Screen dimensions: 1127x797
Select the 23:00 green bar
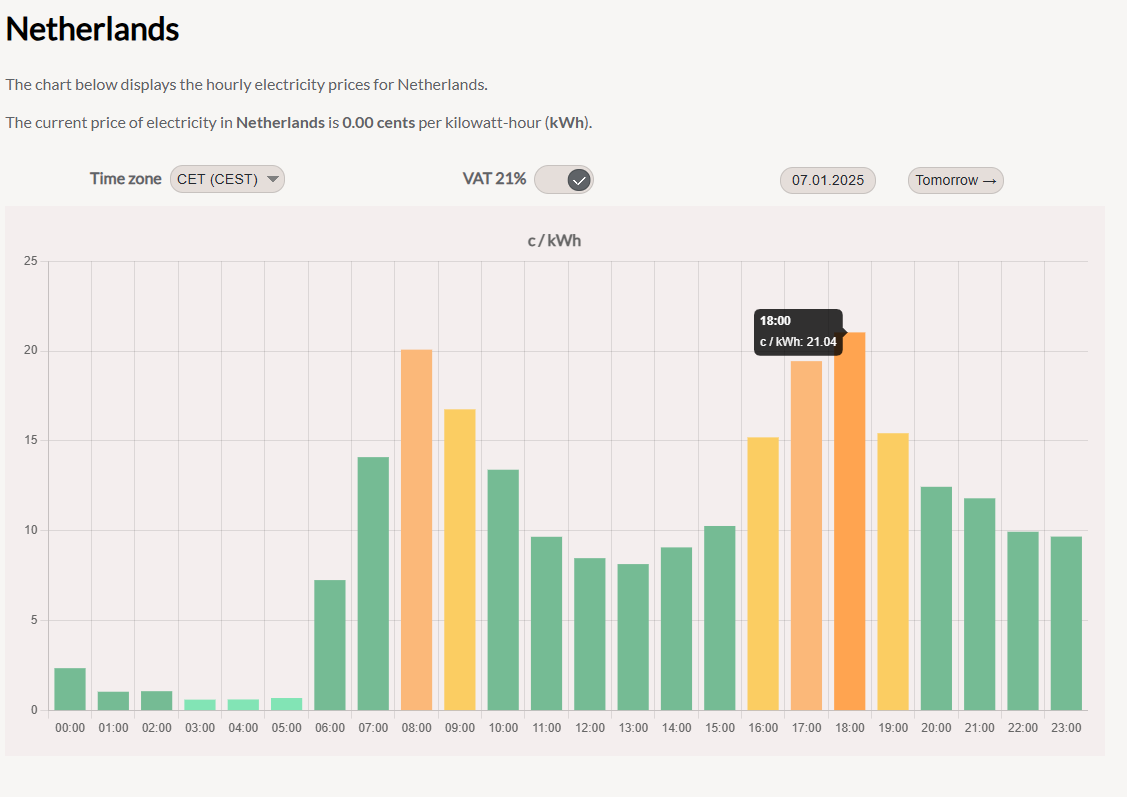point(1066,623)
